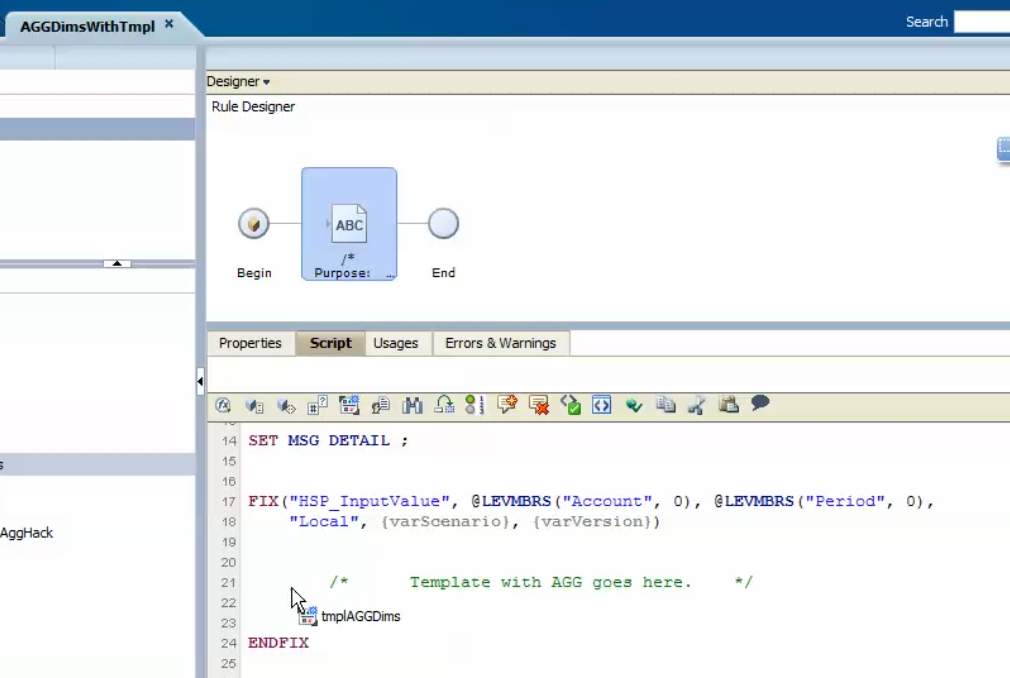Paste using the clipboard icon
The height and width of the screenshot is (678, 1010).
pyautogui.click(x=729, y=404)
